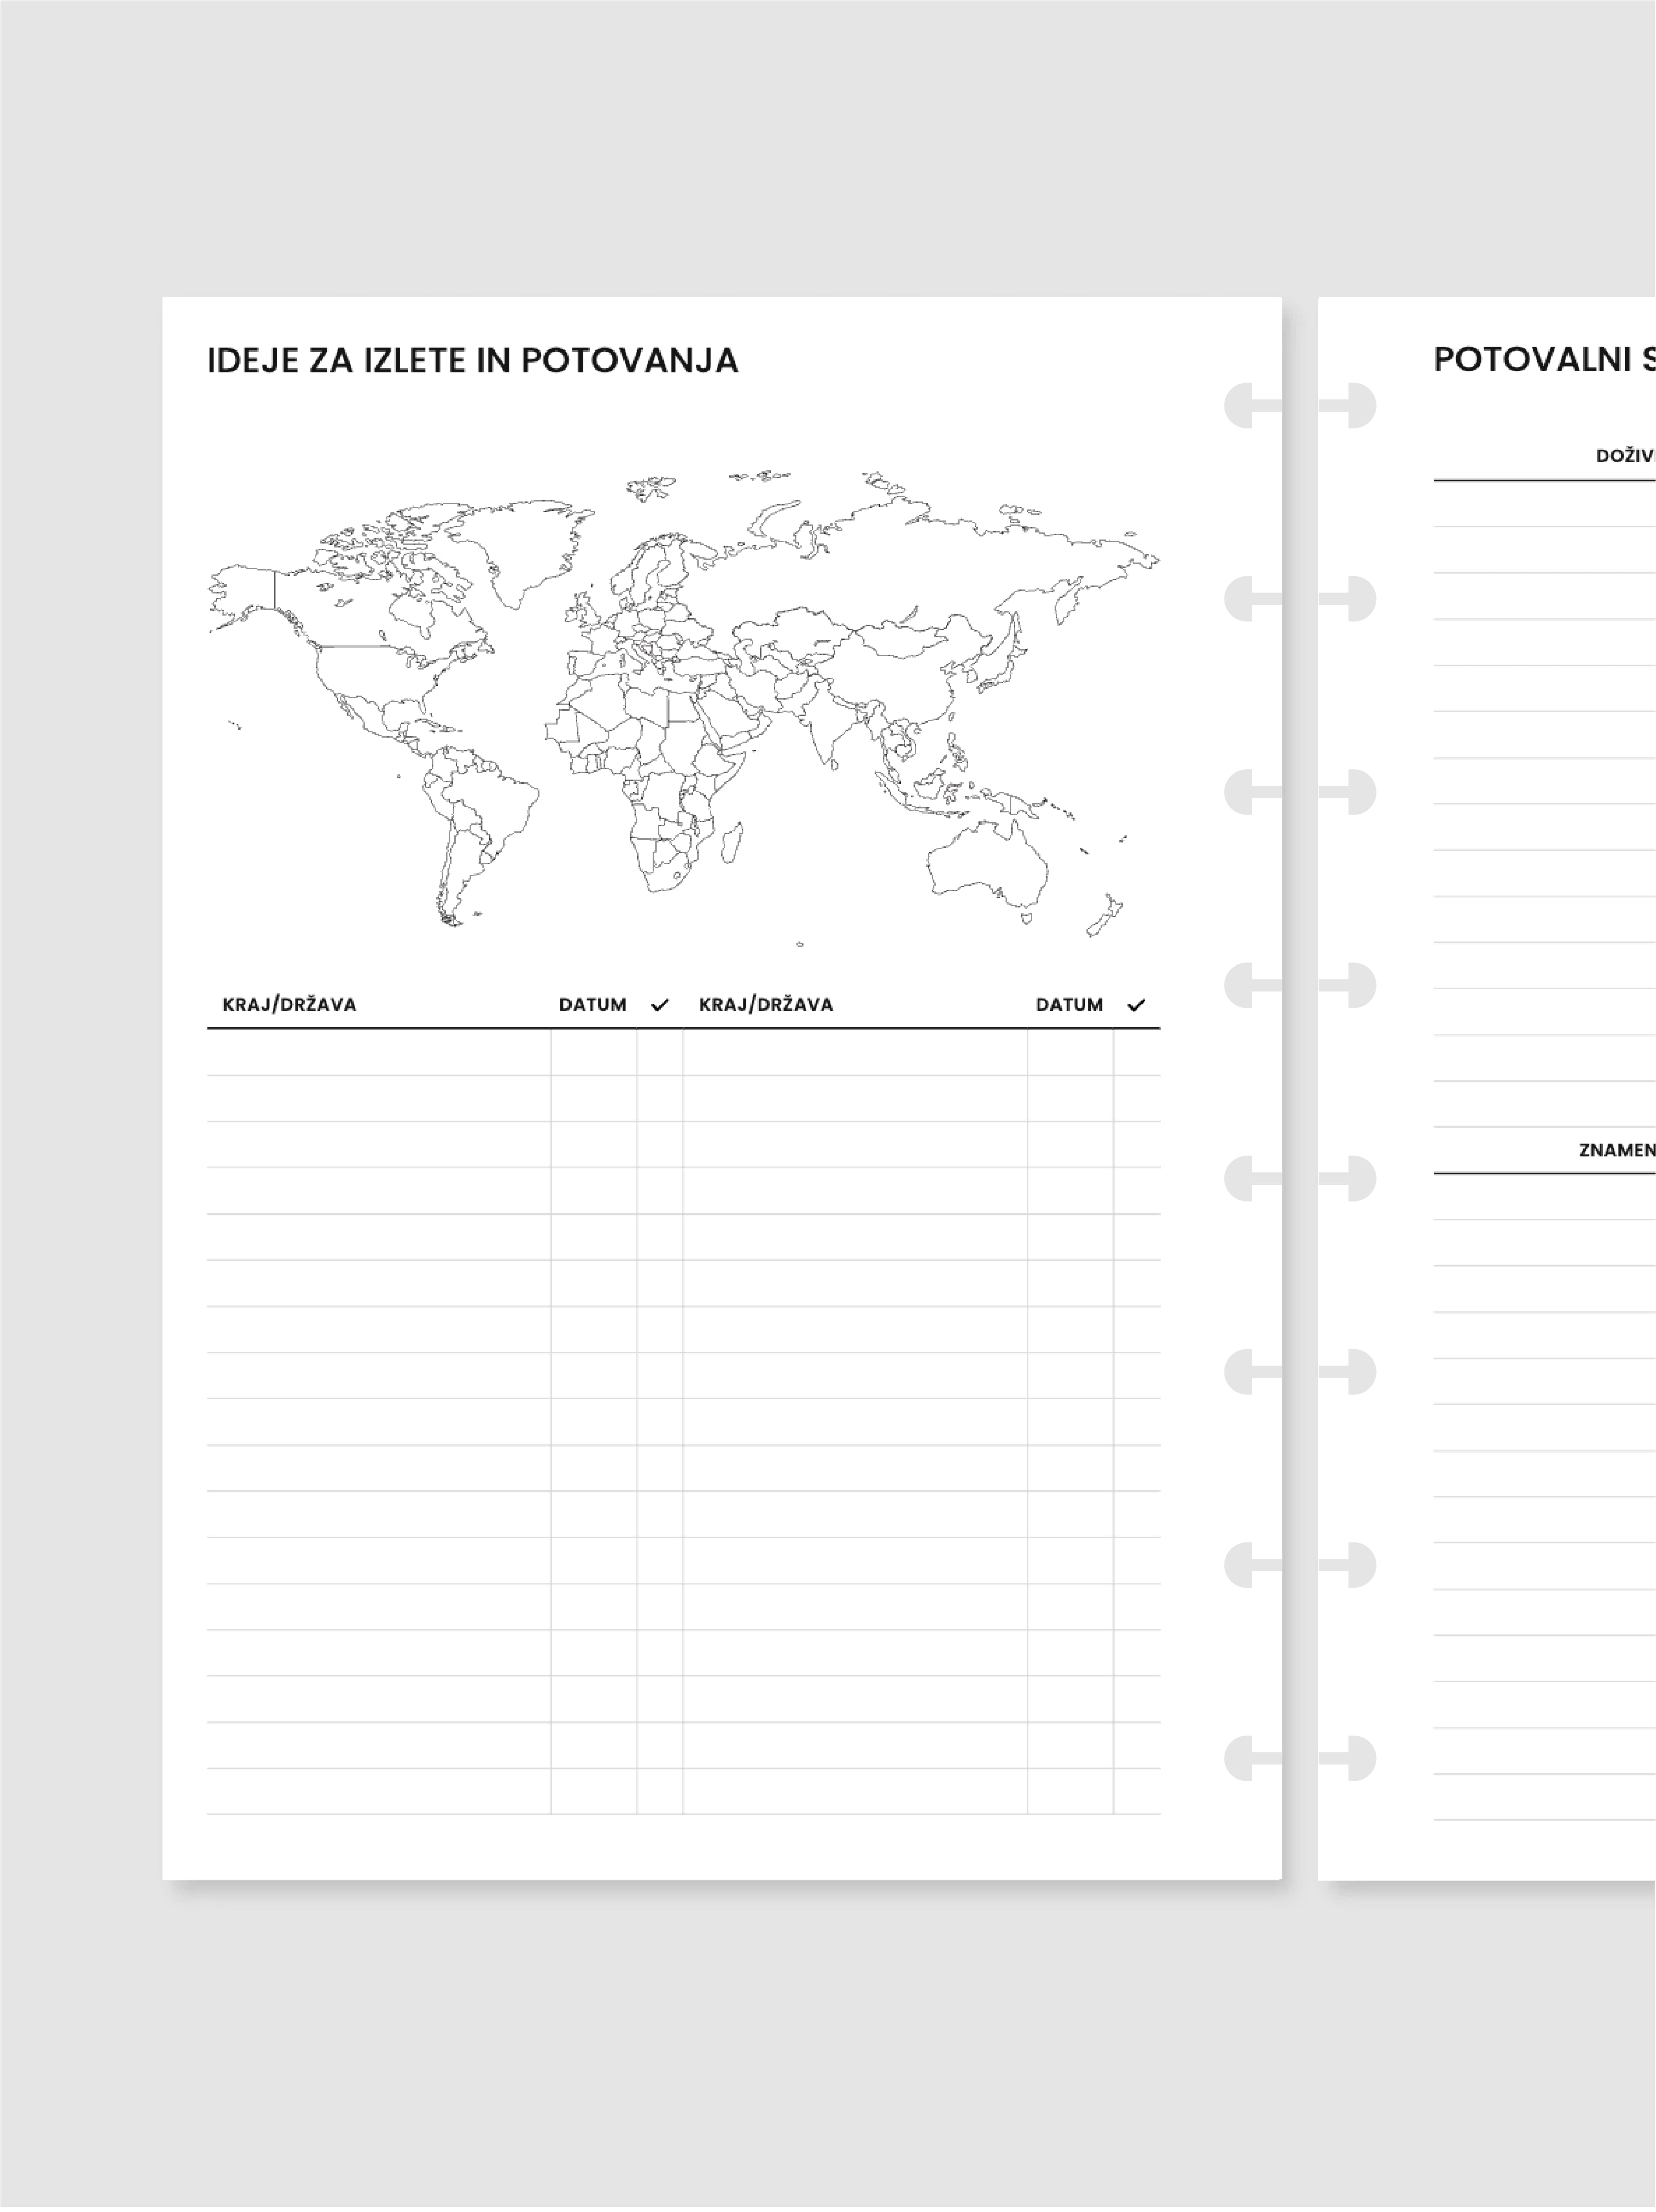The height and width of the screenshot is (2212, 1656).
Task: Tick first-row check cell in right table
Action: click(1136, 1052)
